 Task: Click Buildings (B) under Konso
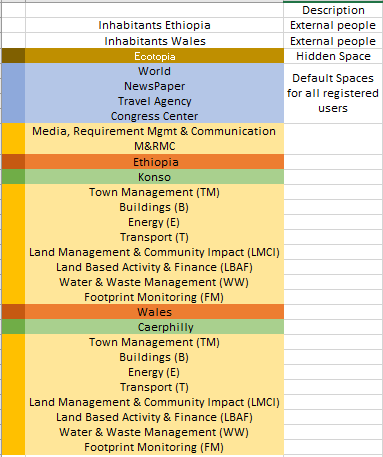(x=154, y=207)
